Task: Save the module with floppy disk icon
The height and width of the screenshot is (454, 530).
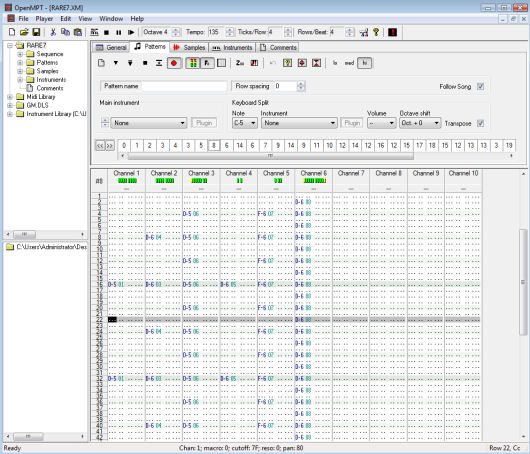Action: click(36, 32)
